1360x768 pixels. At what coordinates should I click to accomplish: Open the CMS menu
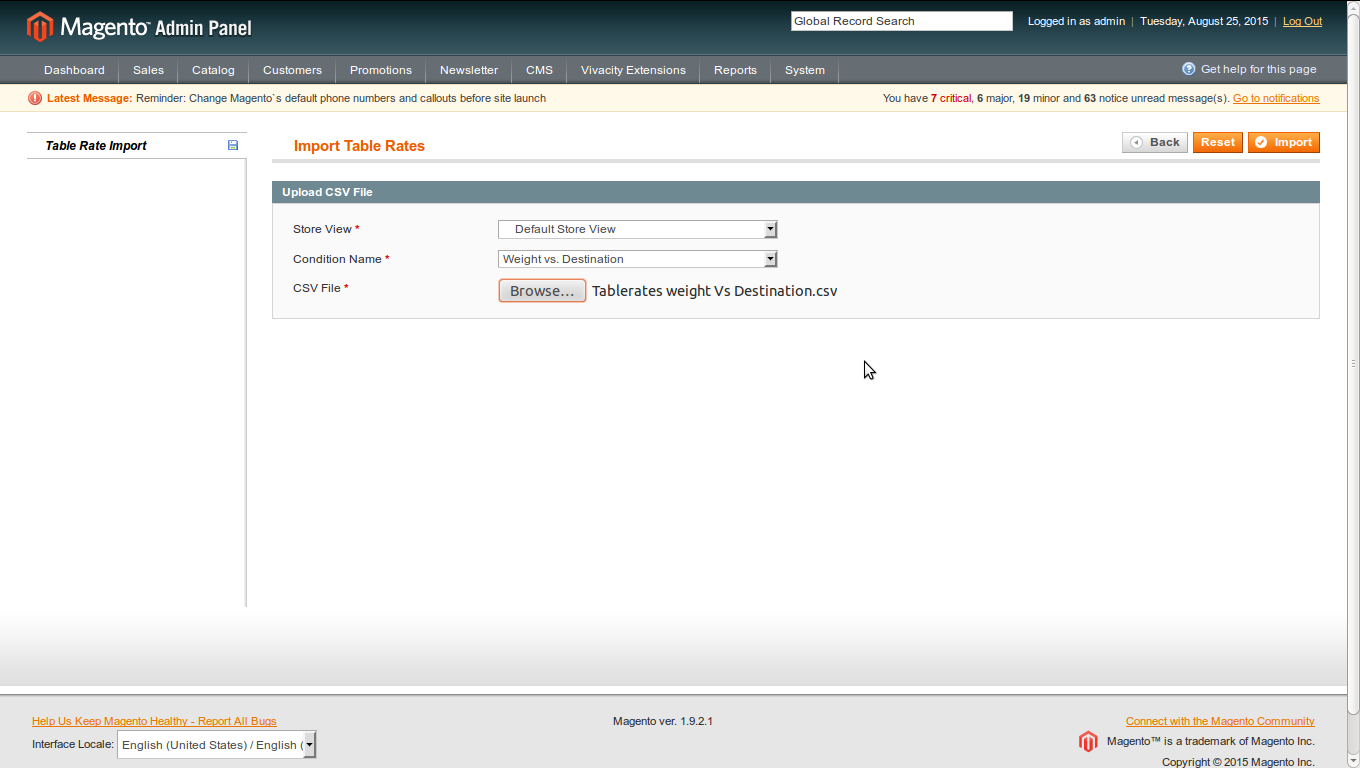(x=539, y=70)
